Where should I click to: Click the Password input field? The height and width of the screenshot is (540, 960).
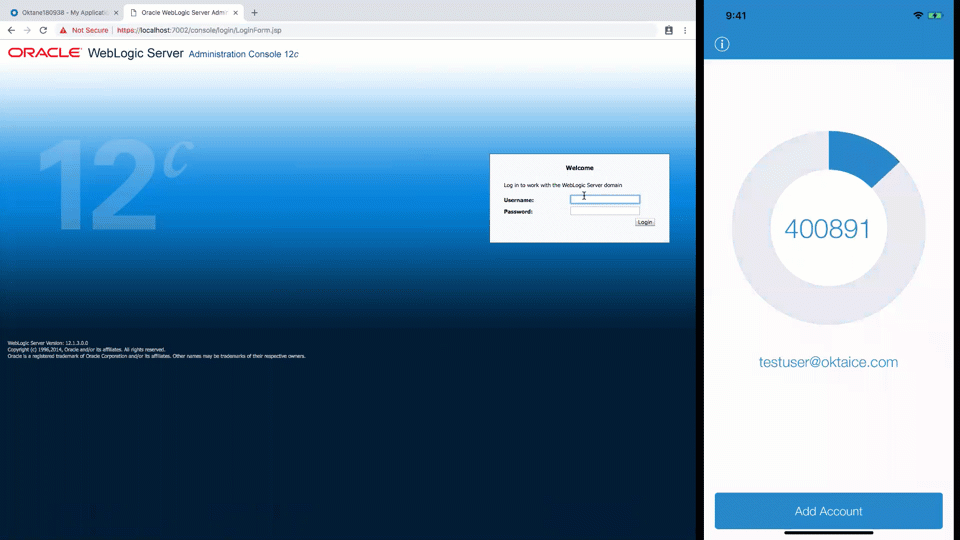pos(605,211)
